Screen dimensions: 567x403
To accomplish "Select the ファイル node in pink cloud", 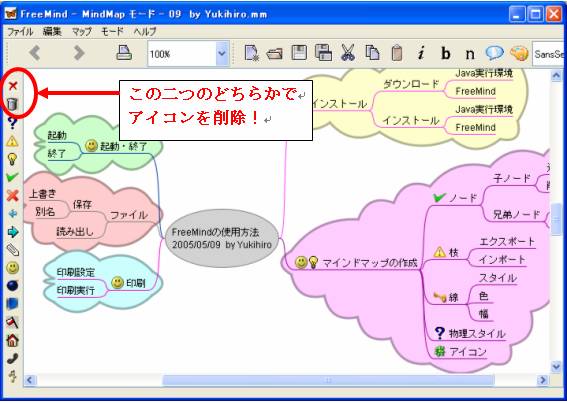I will click(x=129, y=215).
